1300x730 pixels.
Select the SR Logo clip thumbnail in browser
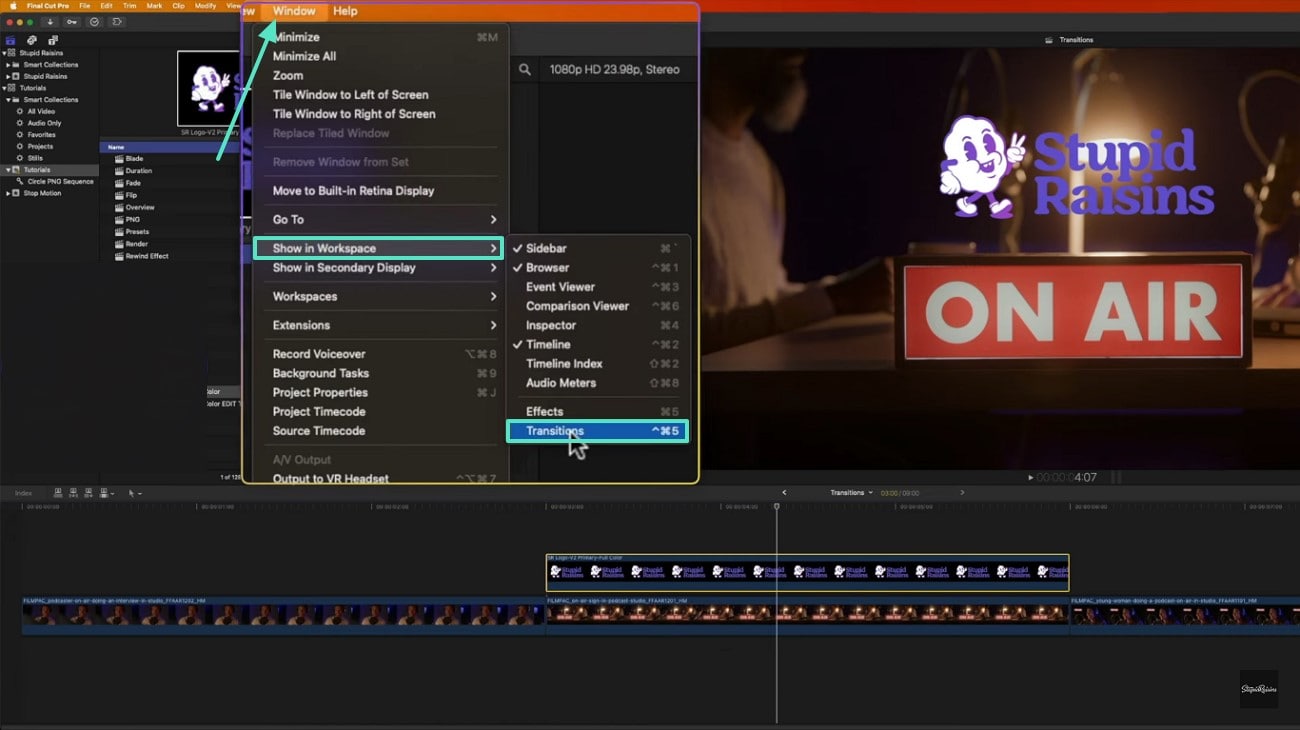(x=209, y=89)
